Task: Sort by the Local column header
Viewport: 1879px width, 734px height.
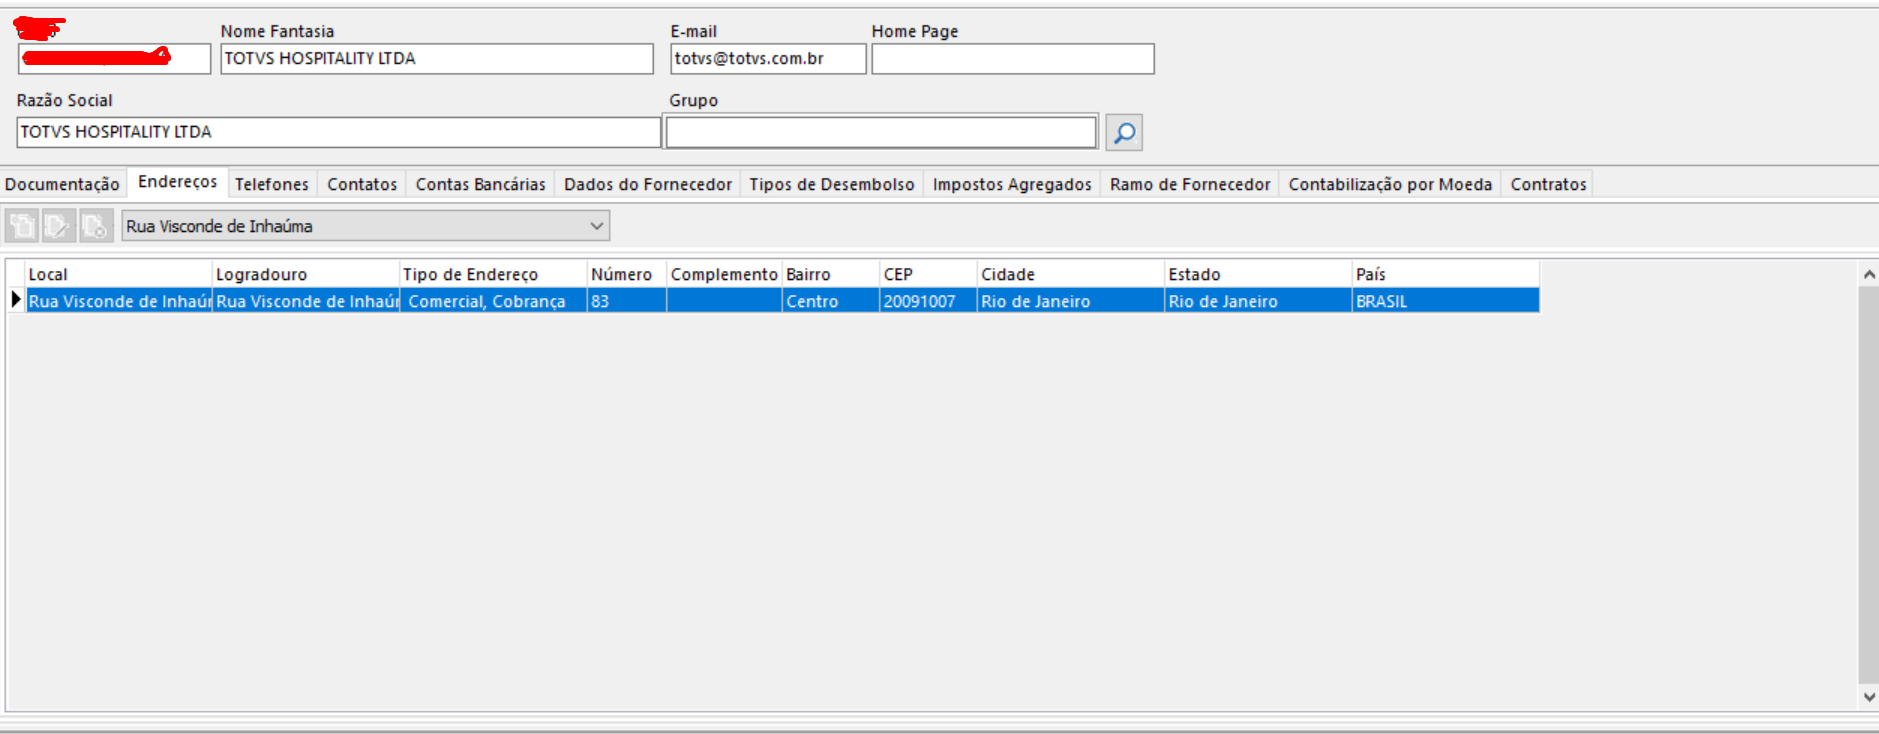Action: pos(119,274)
